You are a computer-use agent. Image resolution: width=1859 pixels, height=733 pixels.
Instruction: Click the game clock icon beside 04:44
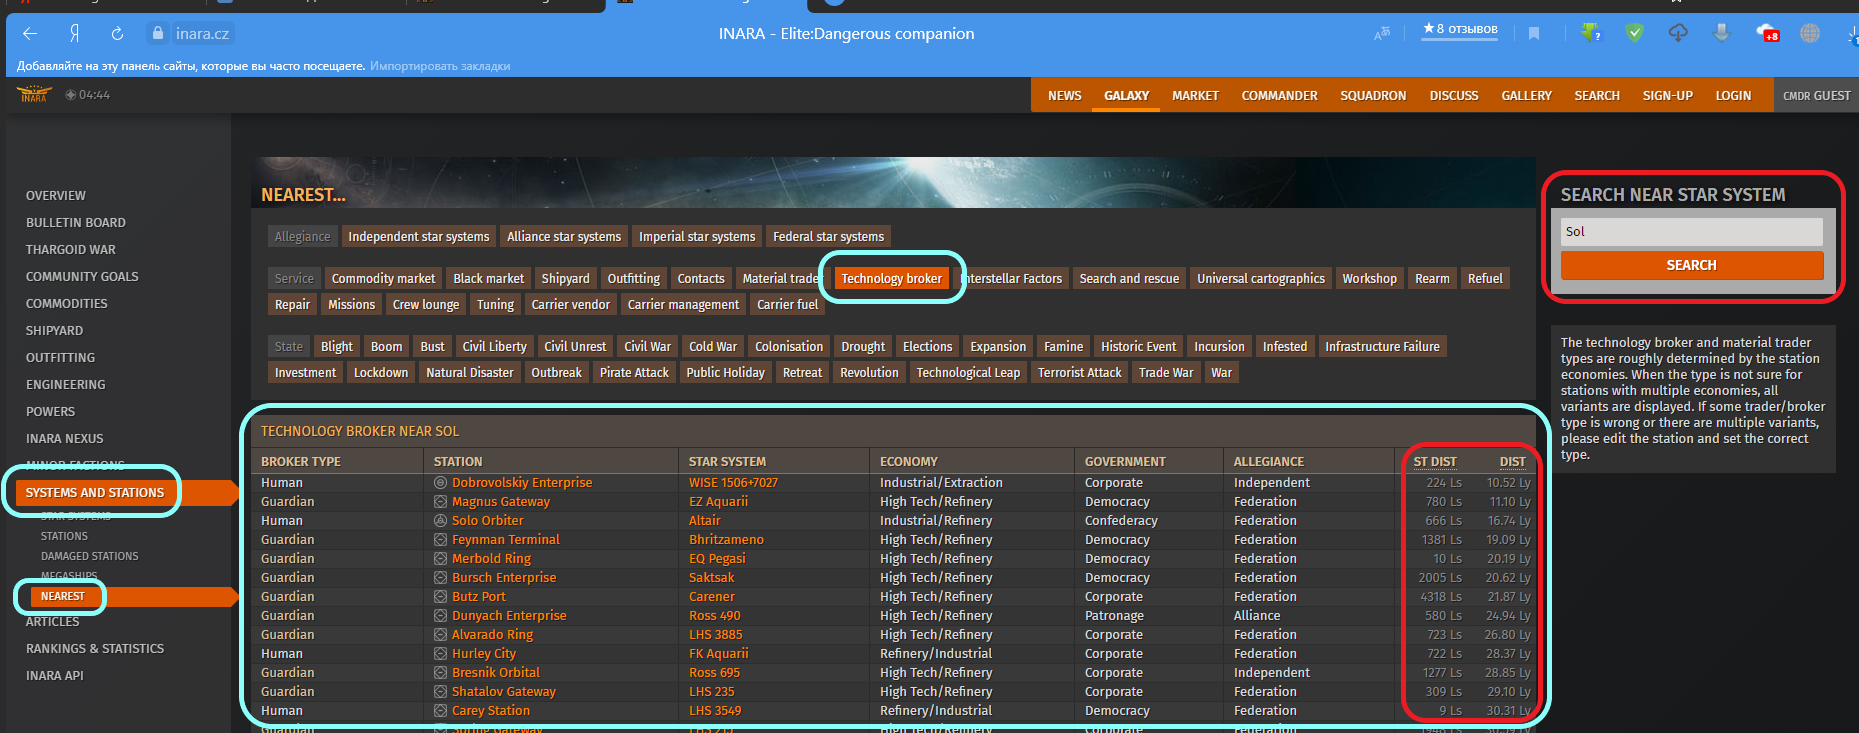click(x=71, y=95)
